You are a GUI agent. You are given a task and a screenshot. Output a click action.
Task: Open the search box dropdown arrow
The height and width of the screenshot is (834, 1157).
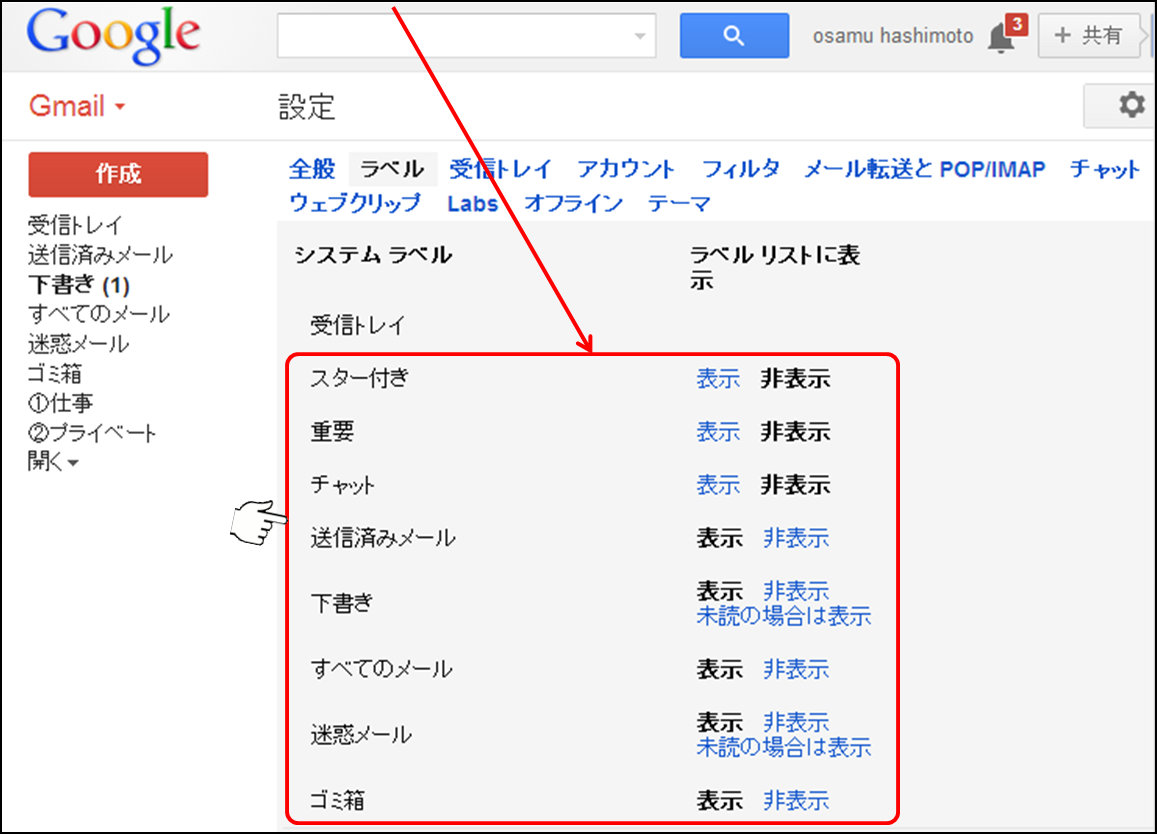click(x=640, y=37)
